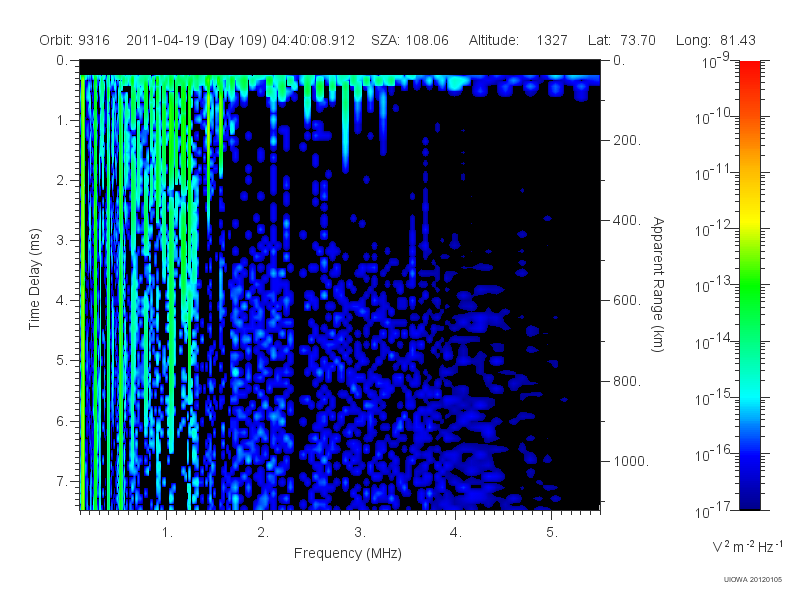
Task: Click the Frequency (MHz) axis title
Action: pyautogui.click(x=348, y=554)
